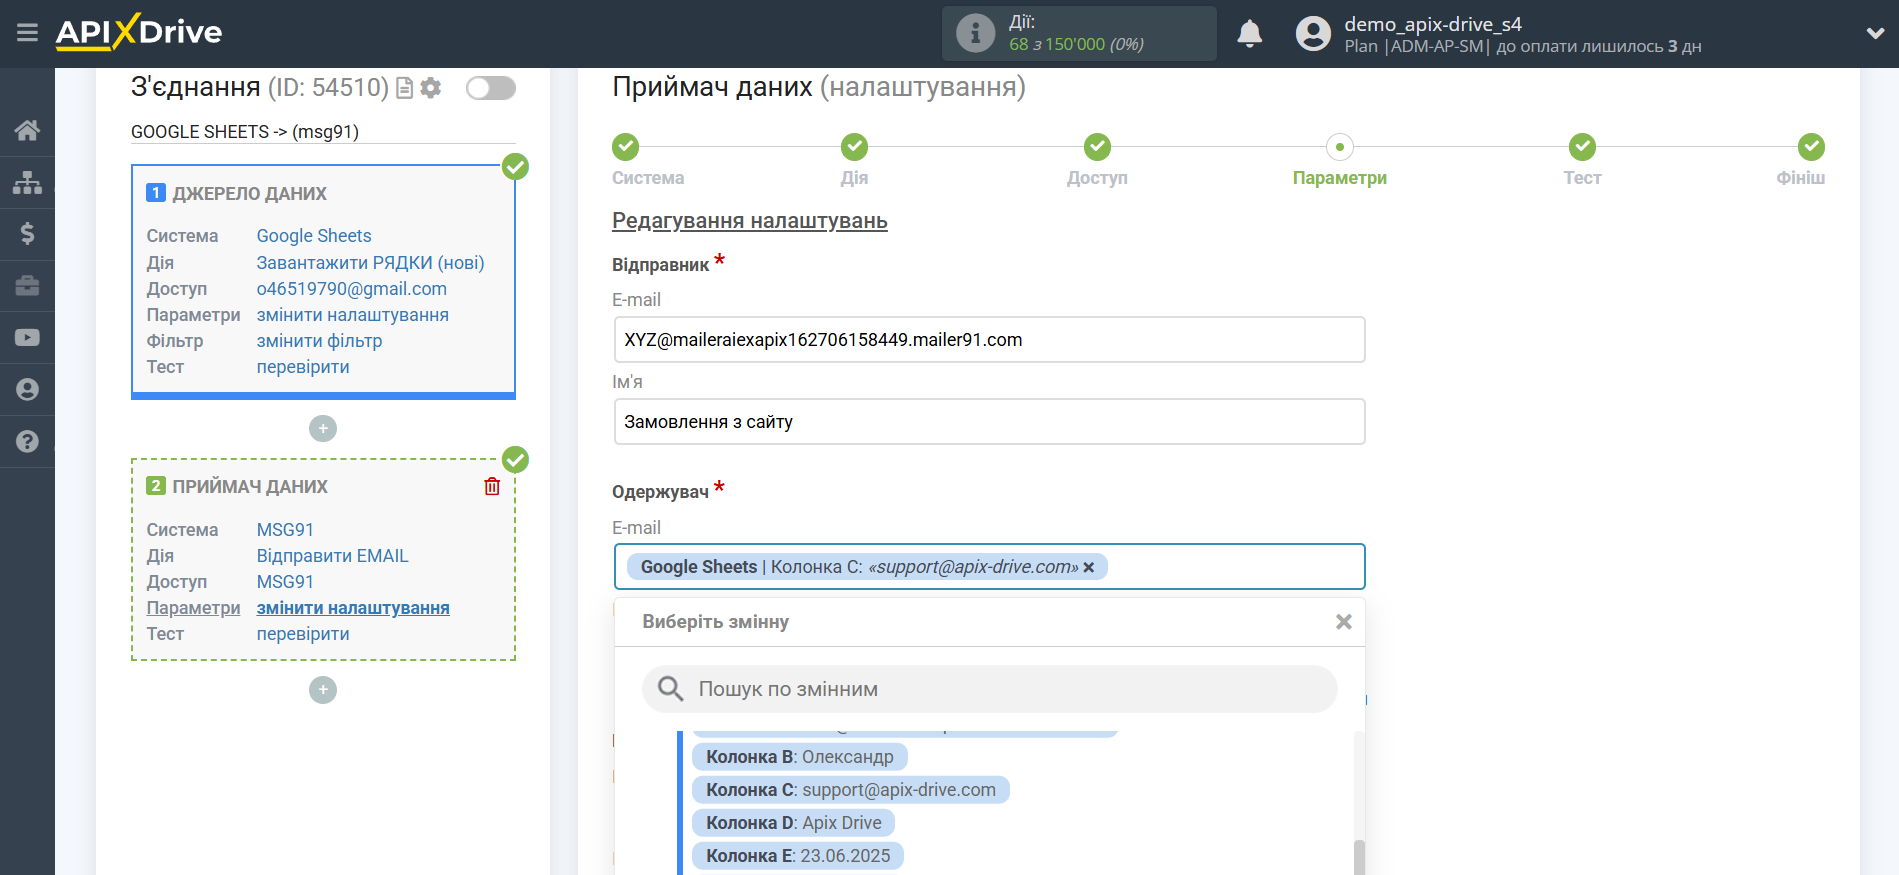
Task: Click the actions counter 68 з 150'000
Action: tap(1076, 44)
